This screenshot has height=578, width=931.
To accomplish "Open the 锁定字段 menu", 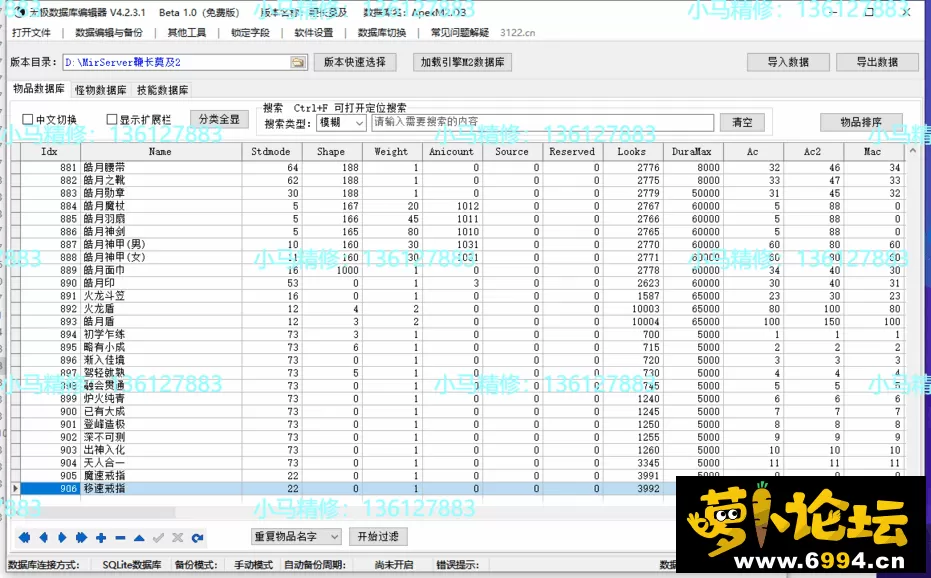I will [250, 33].
